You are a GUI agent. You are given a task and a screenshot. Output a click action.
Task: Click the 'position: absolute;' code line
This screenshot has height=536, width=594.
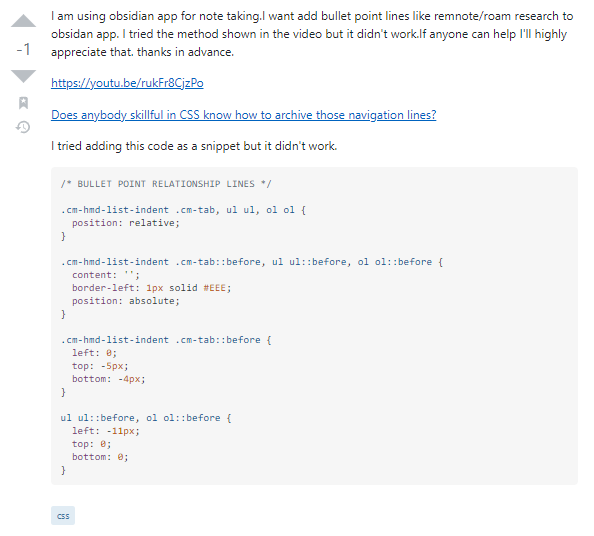coord(126,301)
